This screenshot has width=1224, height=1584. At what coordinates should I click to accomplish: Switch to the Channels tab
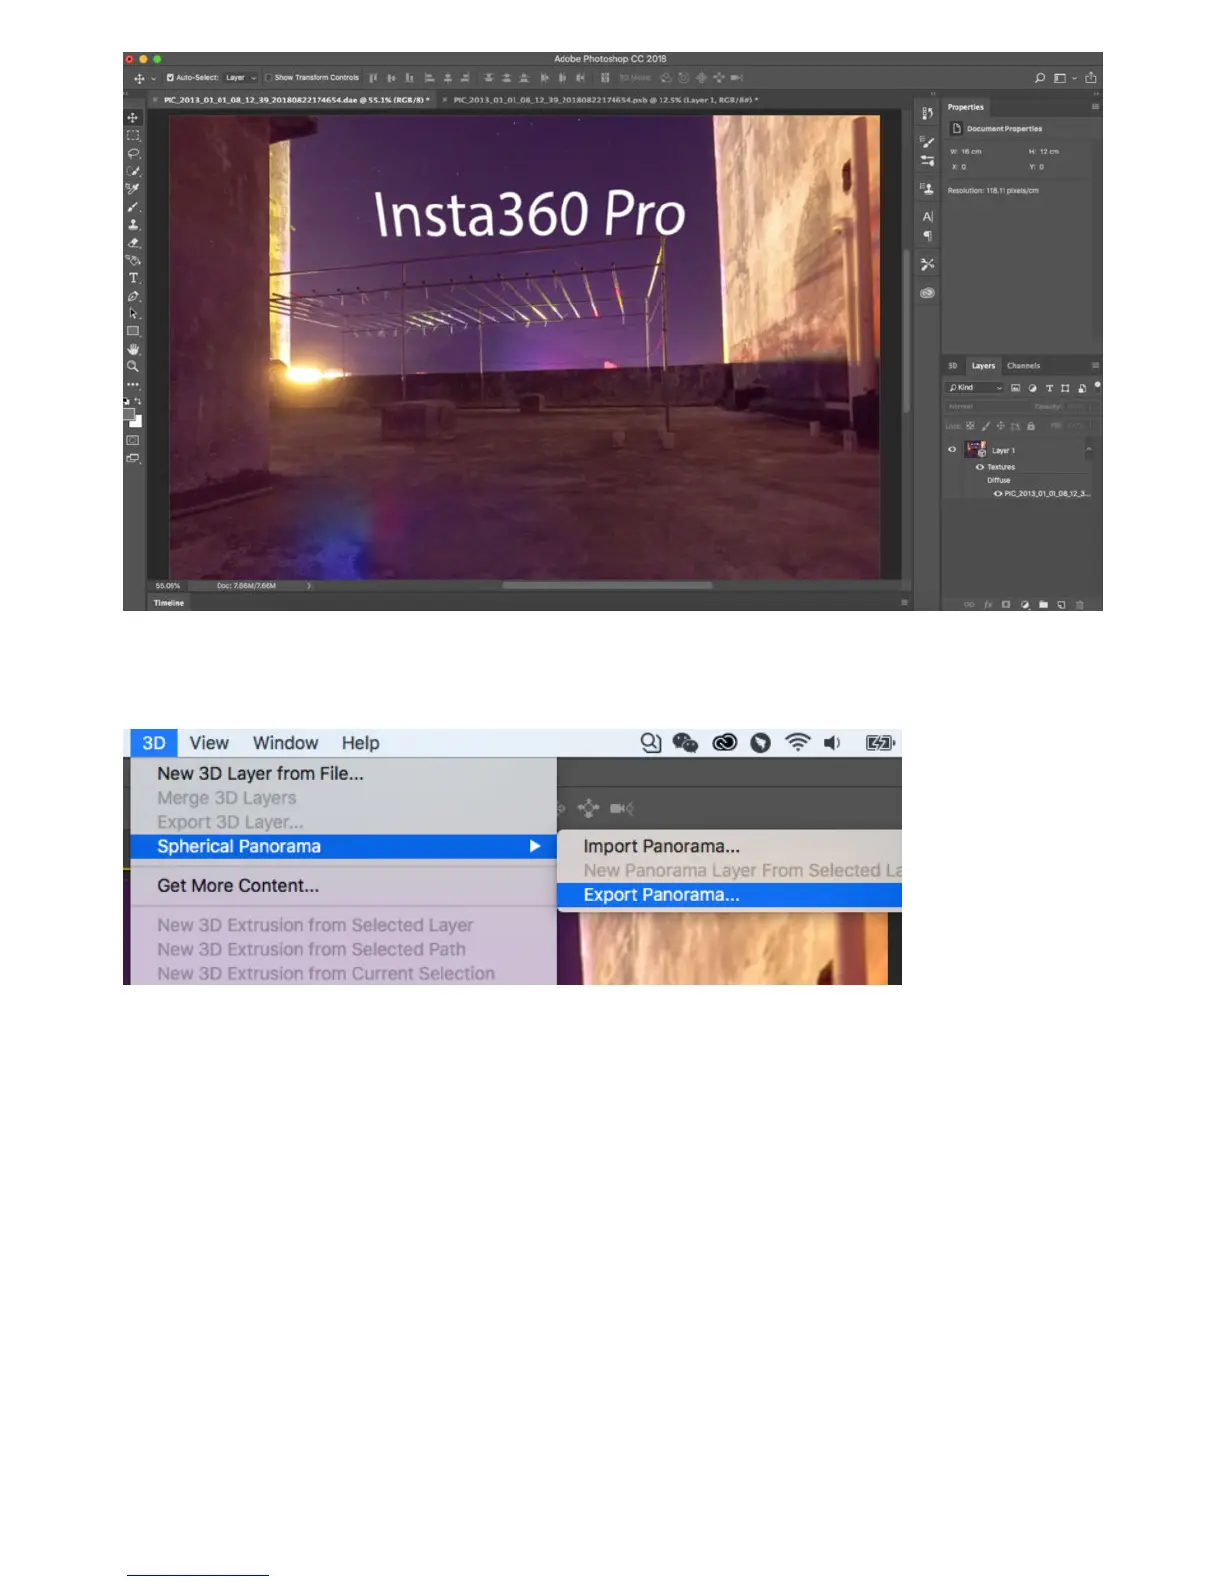coord(1023,365)
